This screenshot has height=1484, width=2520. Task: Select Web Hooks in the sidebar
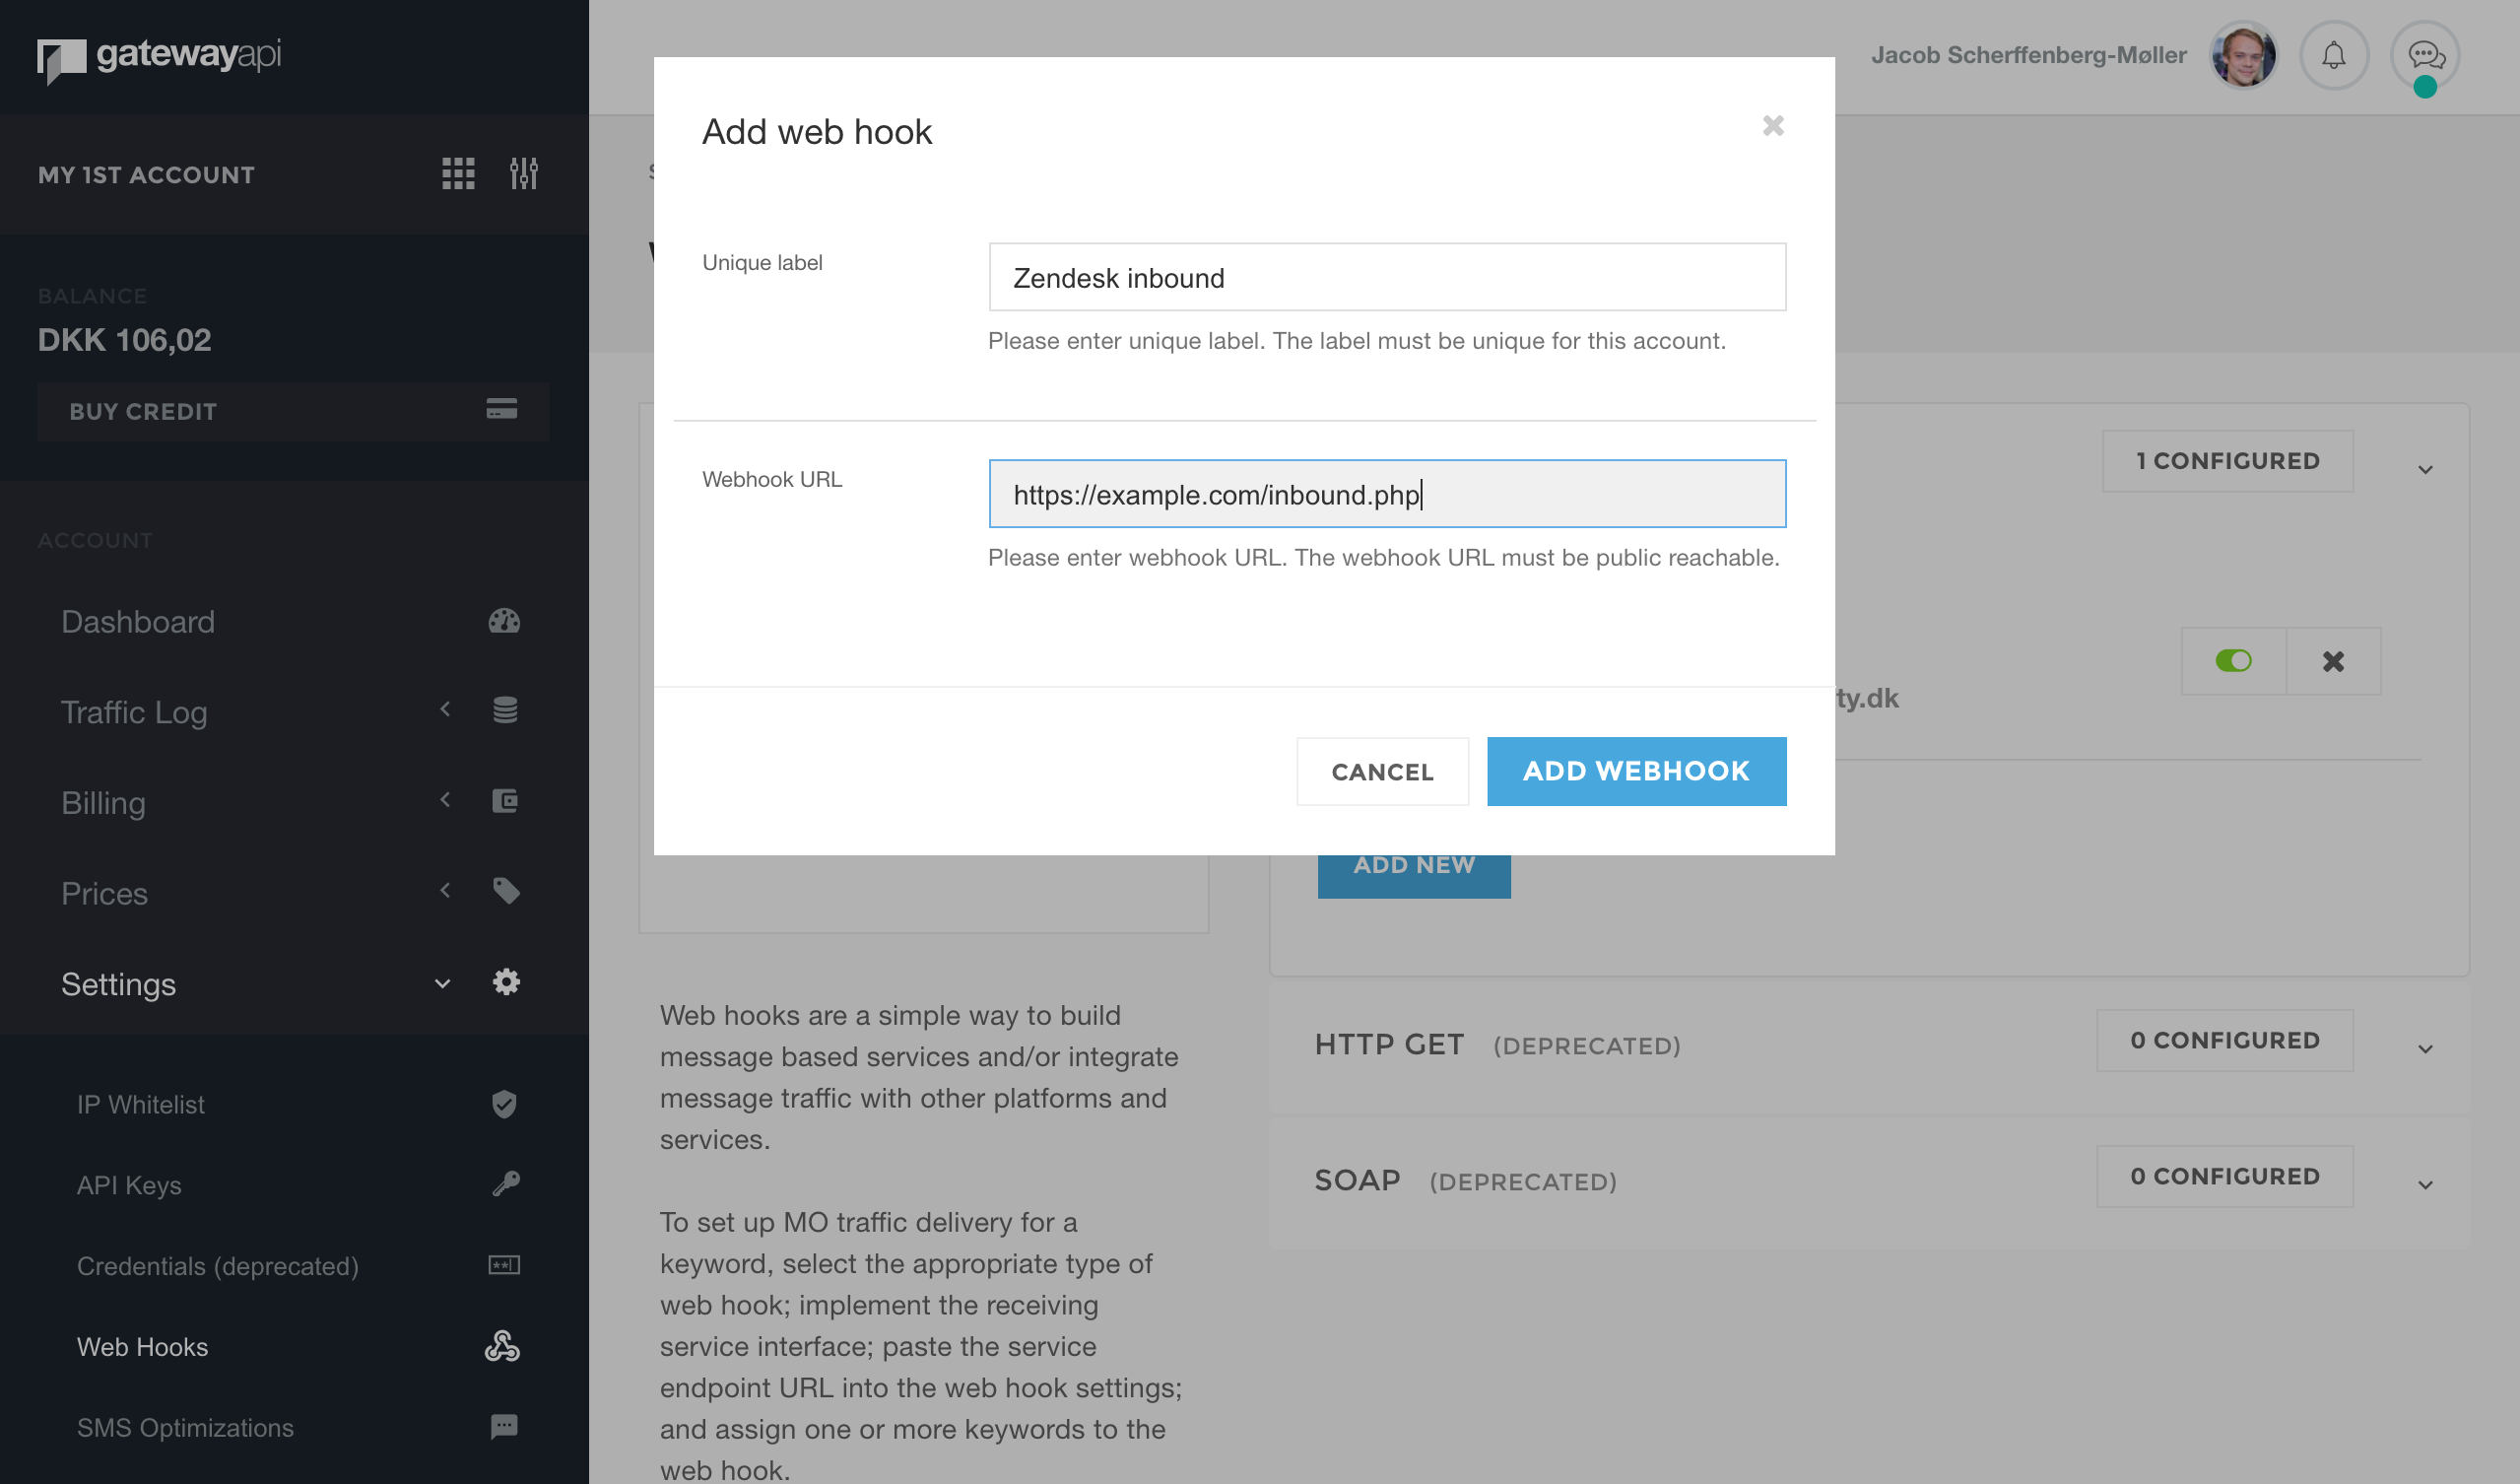[143, 1347]
